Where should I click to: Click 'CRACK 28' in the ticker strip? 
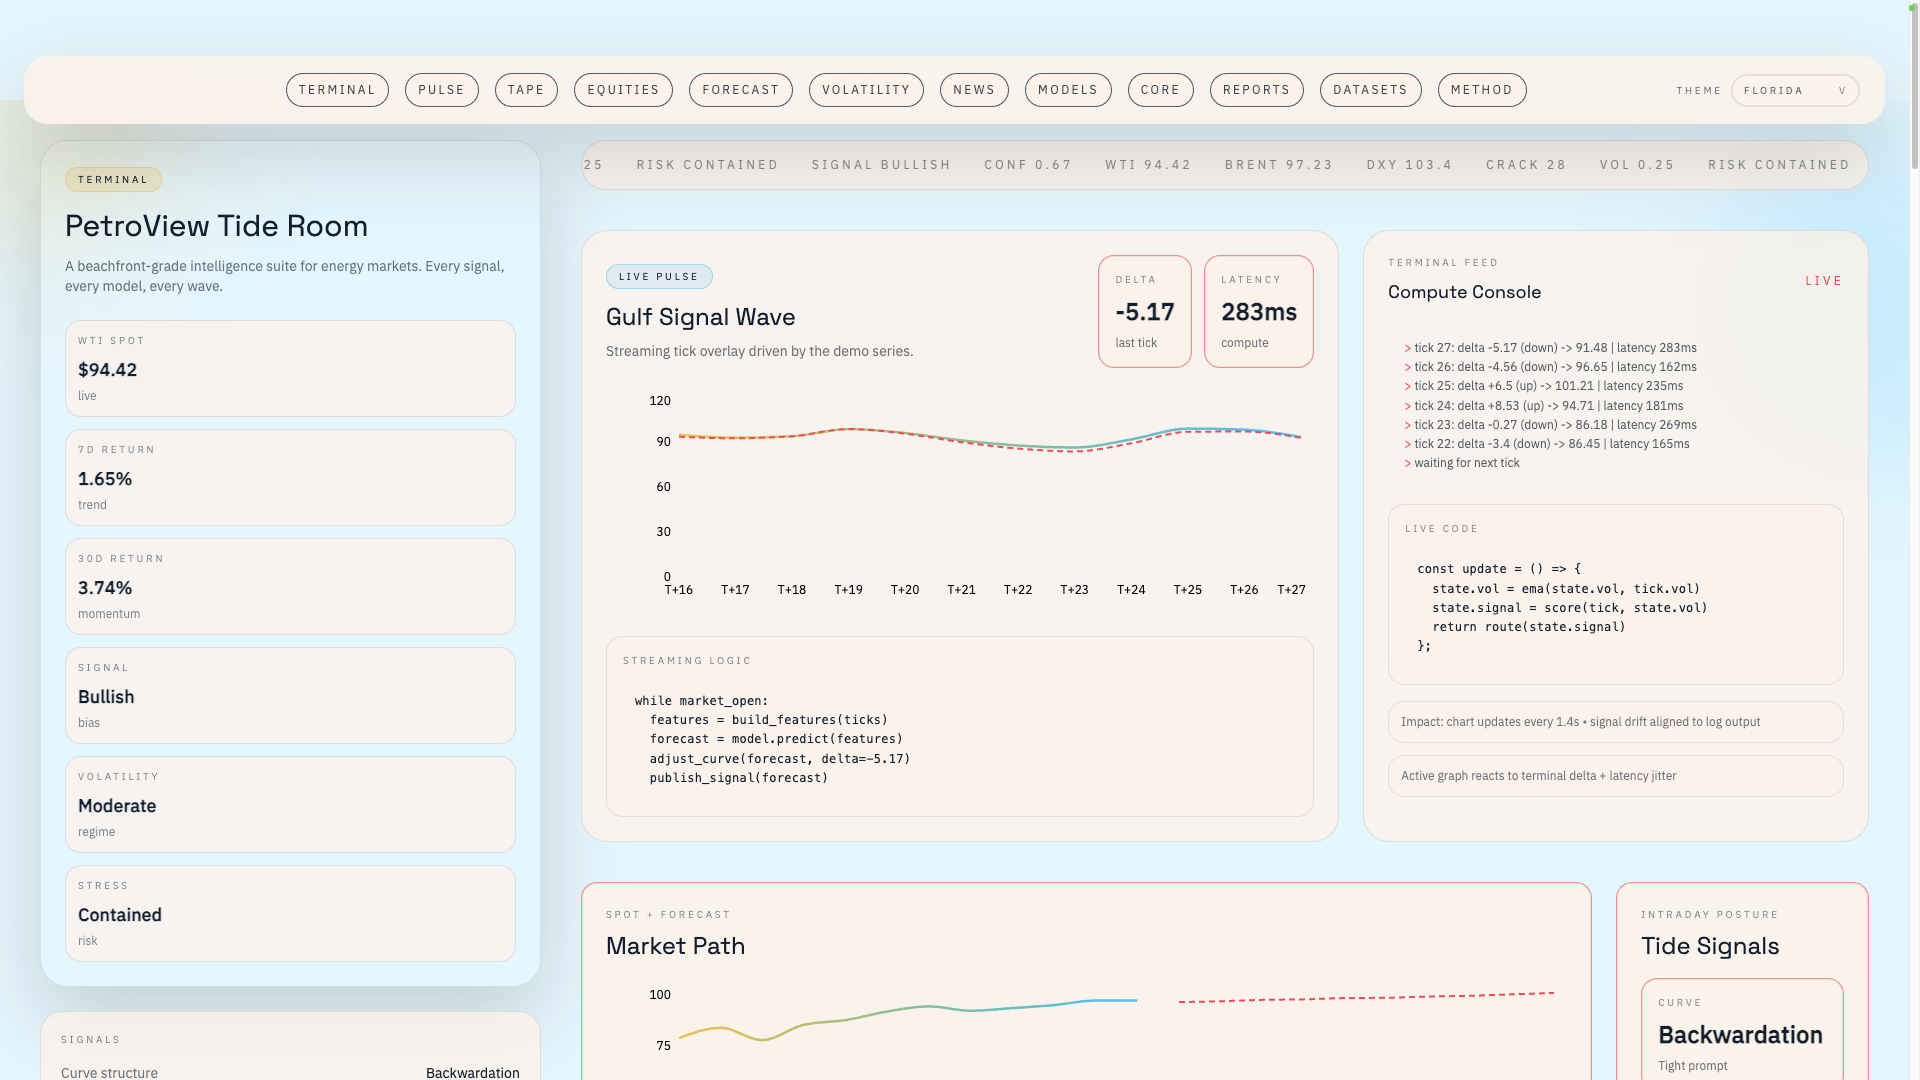[1526, 165]
